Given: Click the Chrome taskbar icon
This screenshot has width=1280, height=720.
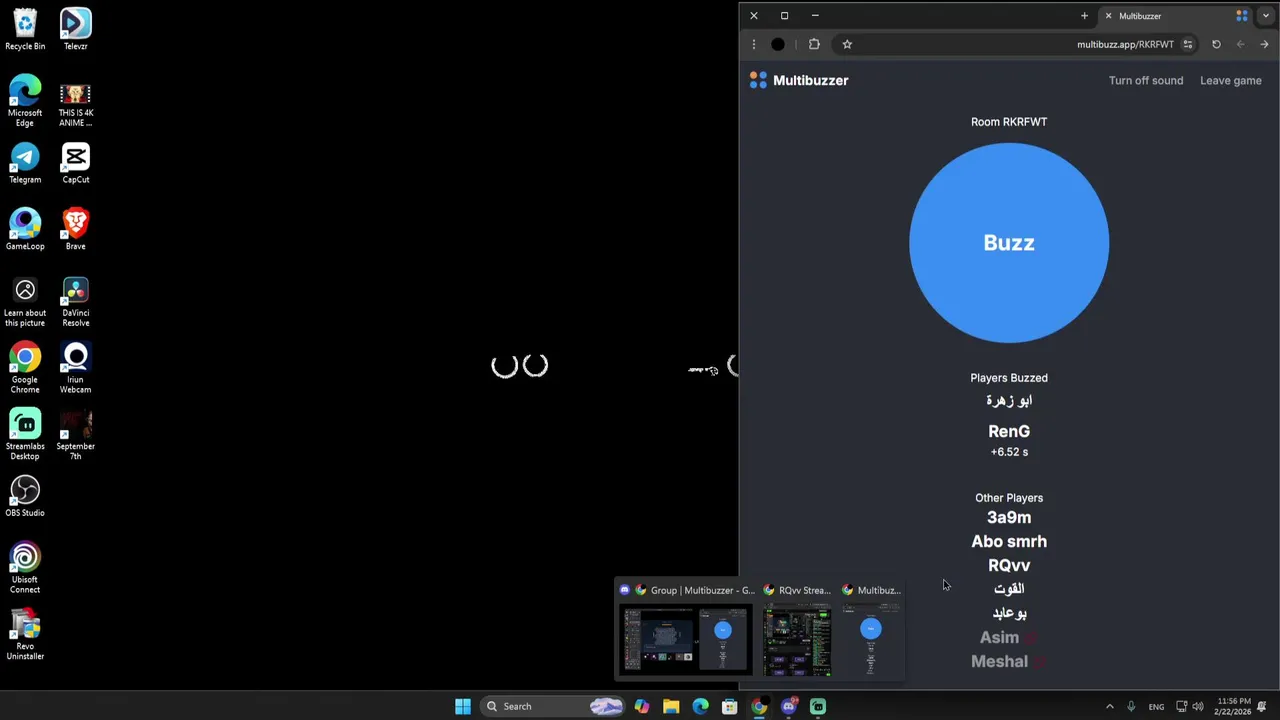Looking at the screenshot, I should 759,706.
